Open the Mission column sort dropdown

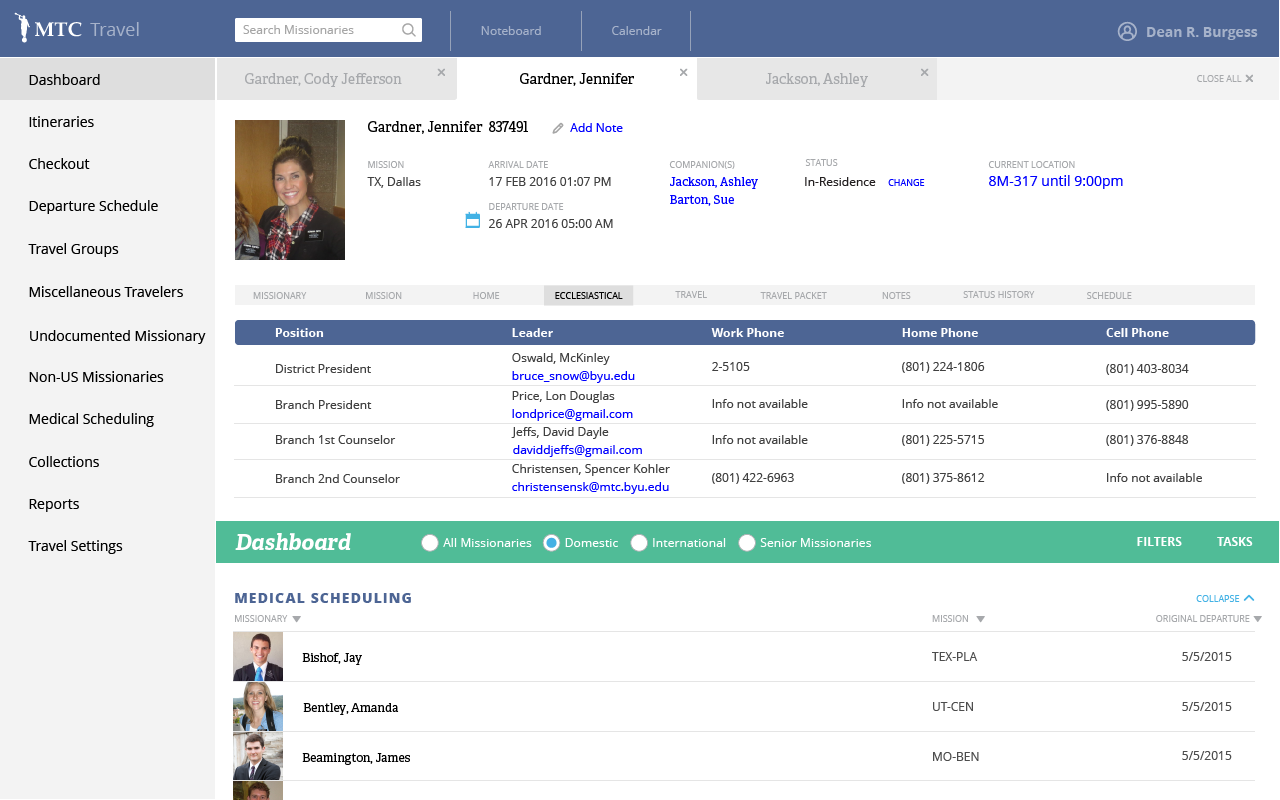(980, 619)
